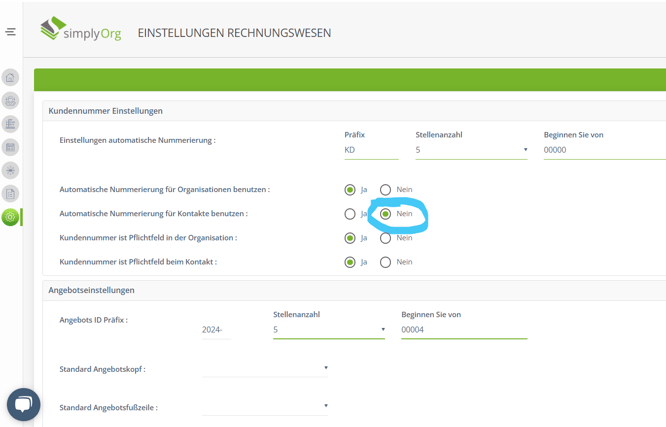Expand Standard Angebotsfußzeile dropdown
The image size is (666, 427).
click(265, 406)
